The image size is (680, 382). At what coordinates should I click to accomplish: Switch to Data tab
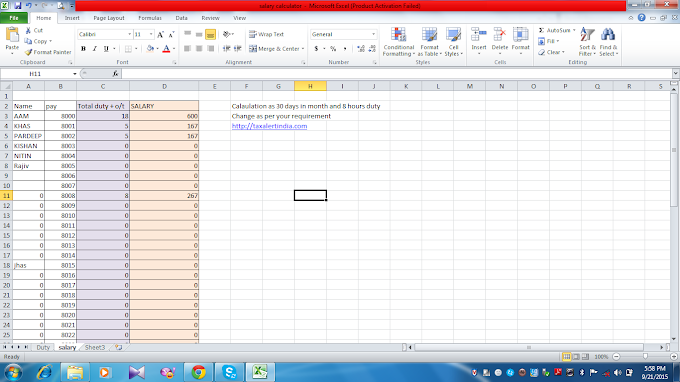(181, 18)
